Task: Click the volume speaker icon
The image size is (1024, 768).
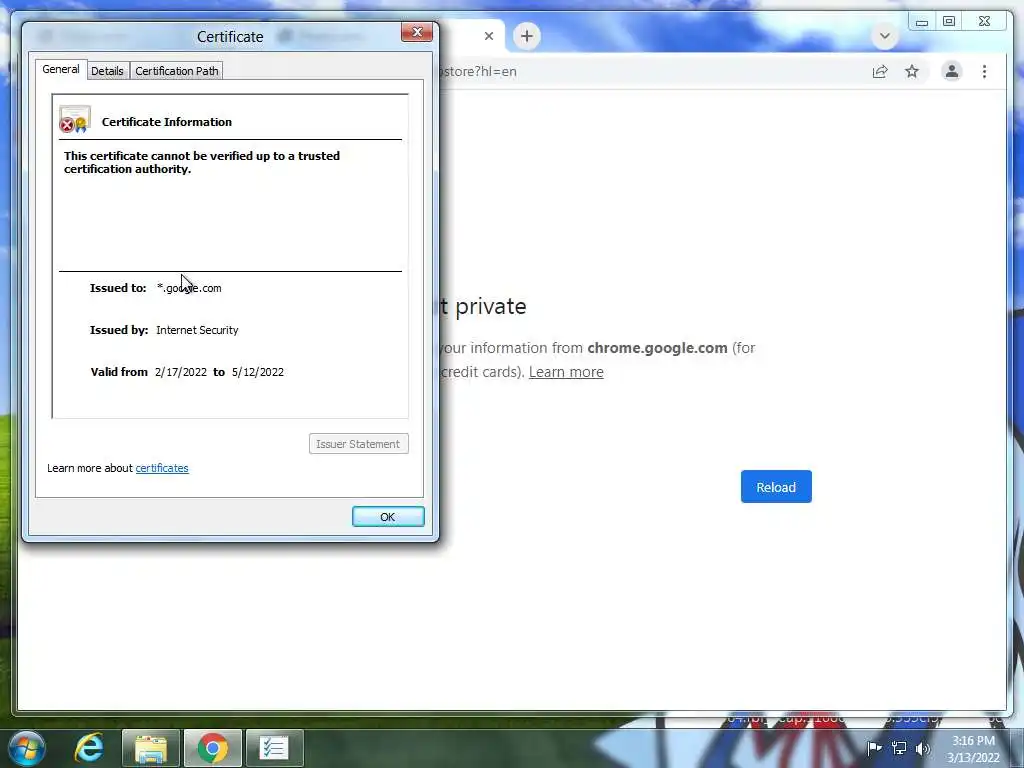Action: 923,748
